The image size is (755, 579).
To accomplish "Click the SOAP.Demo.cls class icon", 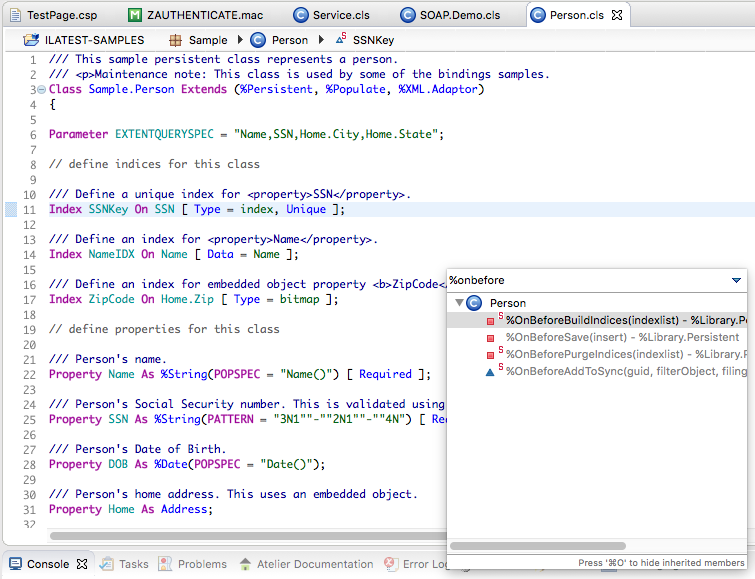I will coord(407,15).
